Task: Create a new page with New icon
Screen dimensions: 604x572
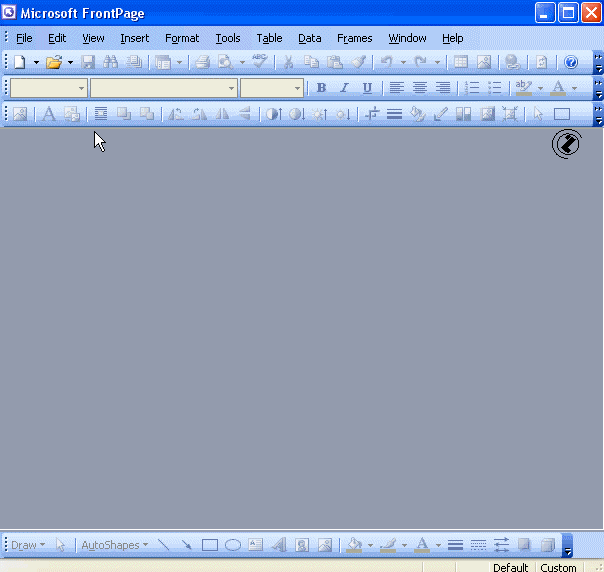Action: coord(21,62)
